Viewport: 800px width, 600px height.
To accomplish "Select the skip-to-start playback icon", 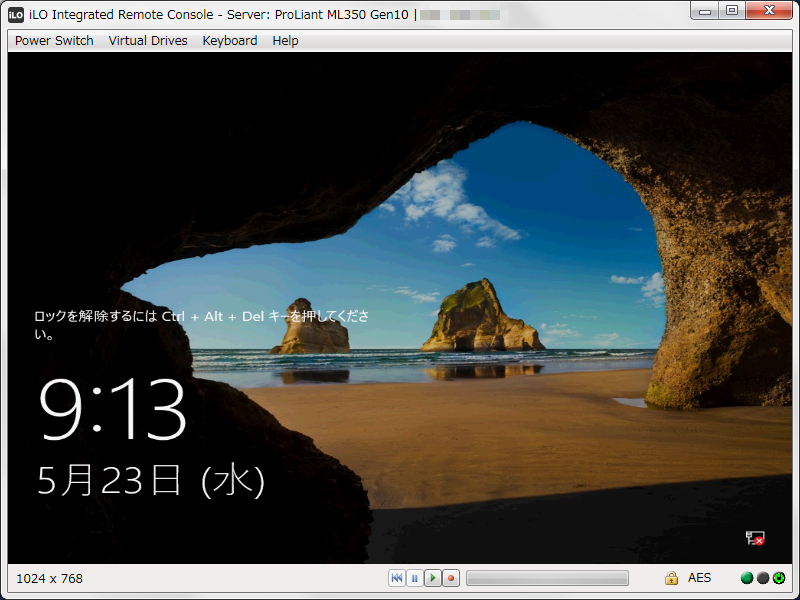I will (398, 577).
